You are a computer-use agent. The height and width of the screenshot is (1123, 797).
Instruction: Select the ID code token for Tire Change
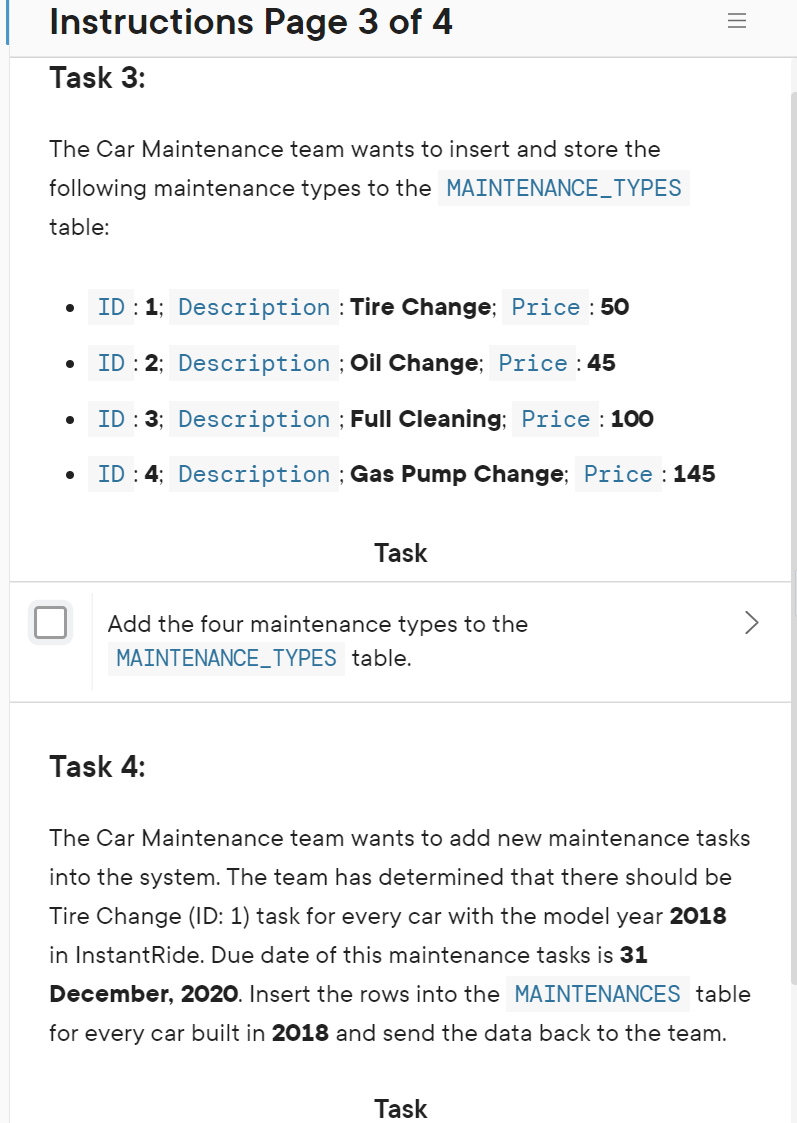click(110, 307)
